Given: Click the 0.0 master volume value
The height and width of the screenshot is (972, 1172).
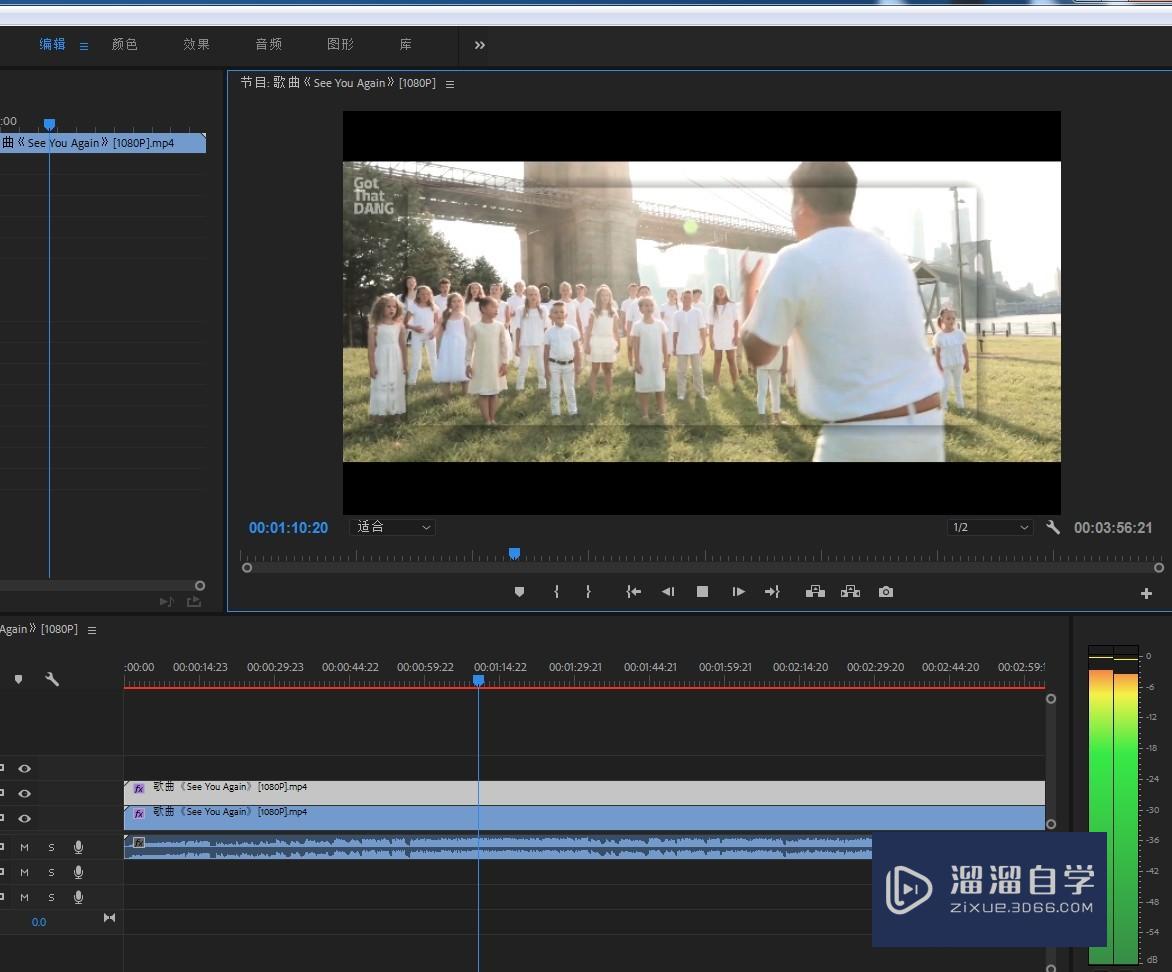Looking at the screenshot, I should click(x=39, y=923).
